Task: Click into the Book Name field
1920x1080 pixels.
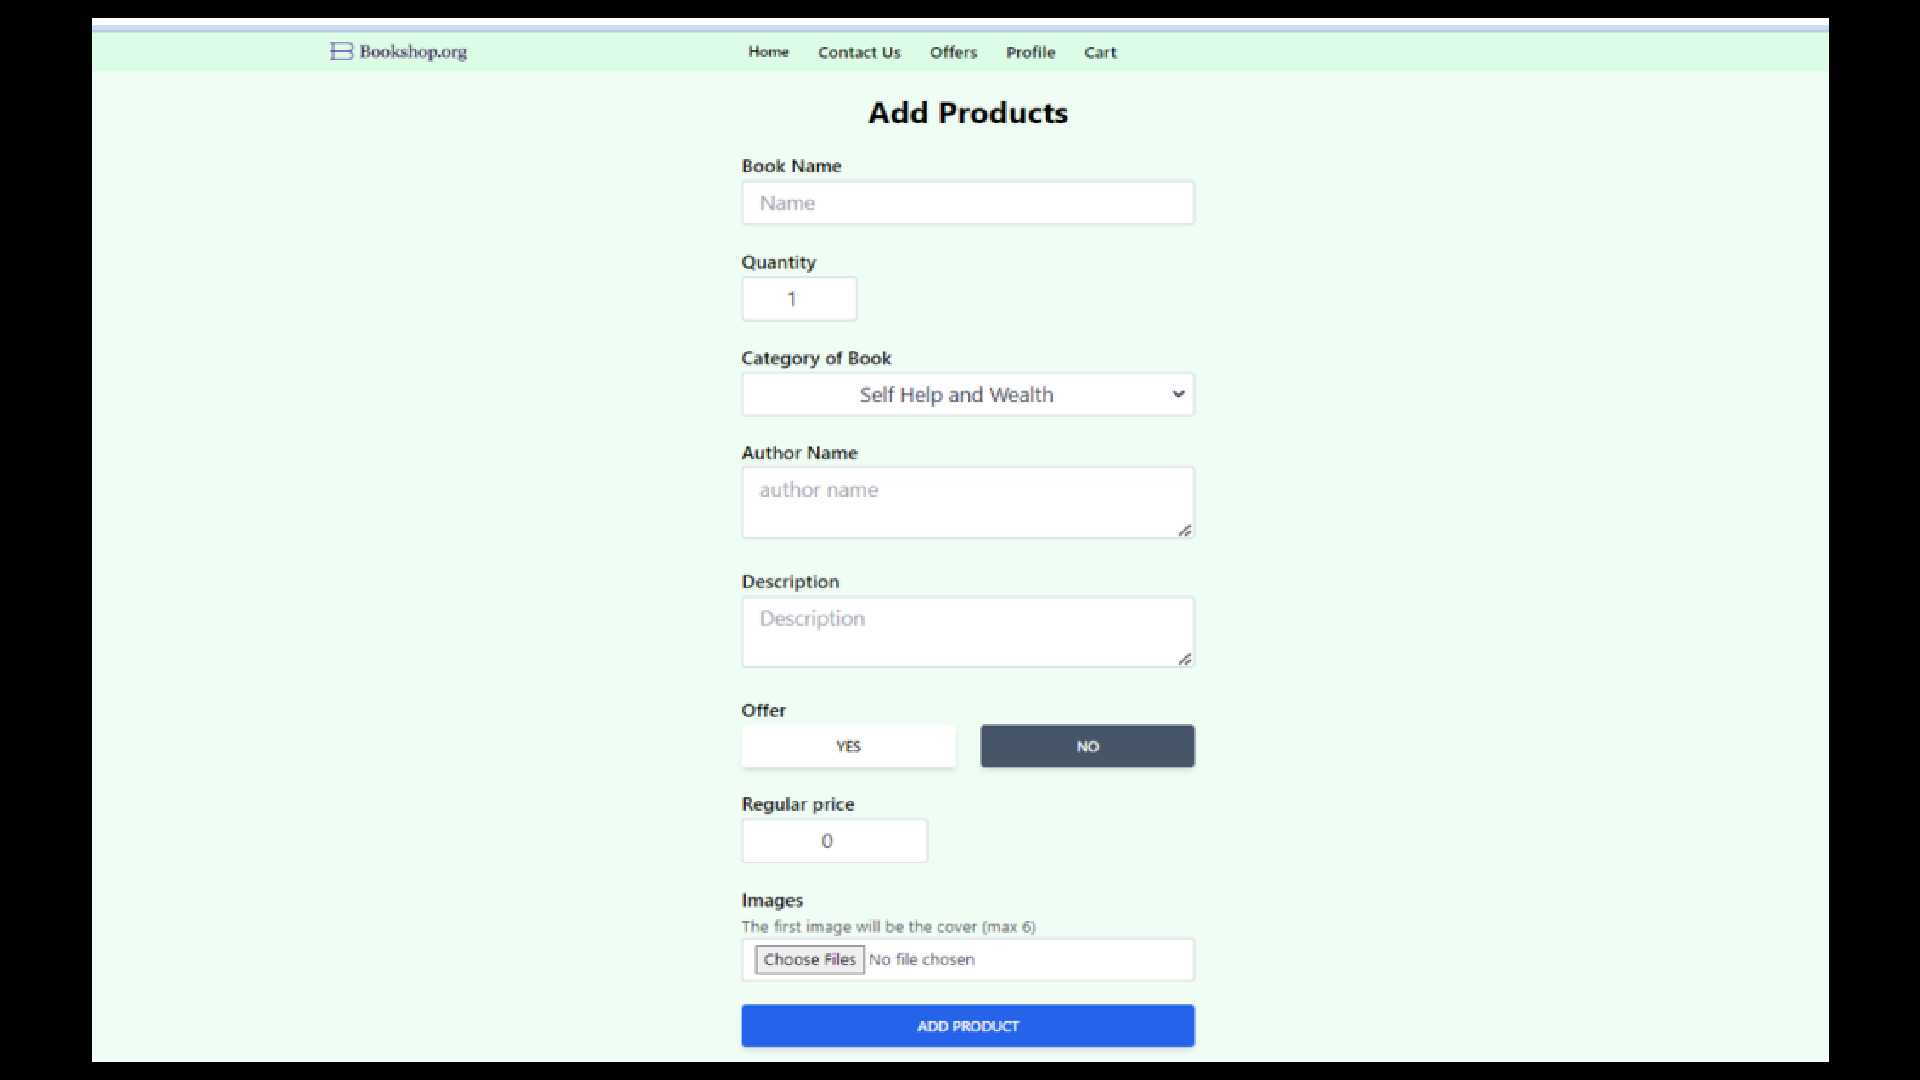Action: (966, 203)
